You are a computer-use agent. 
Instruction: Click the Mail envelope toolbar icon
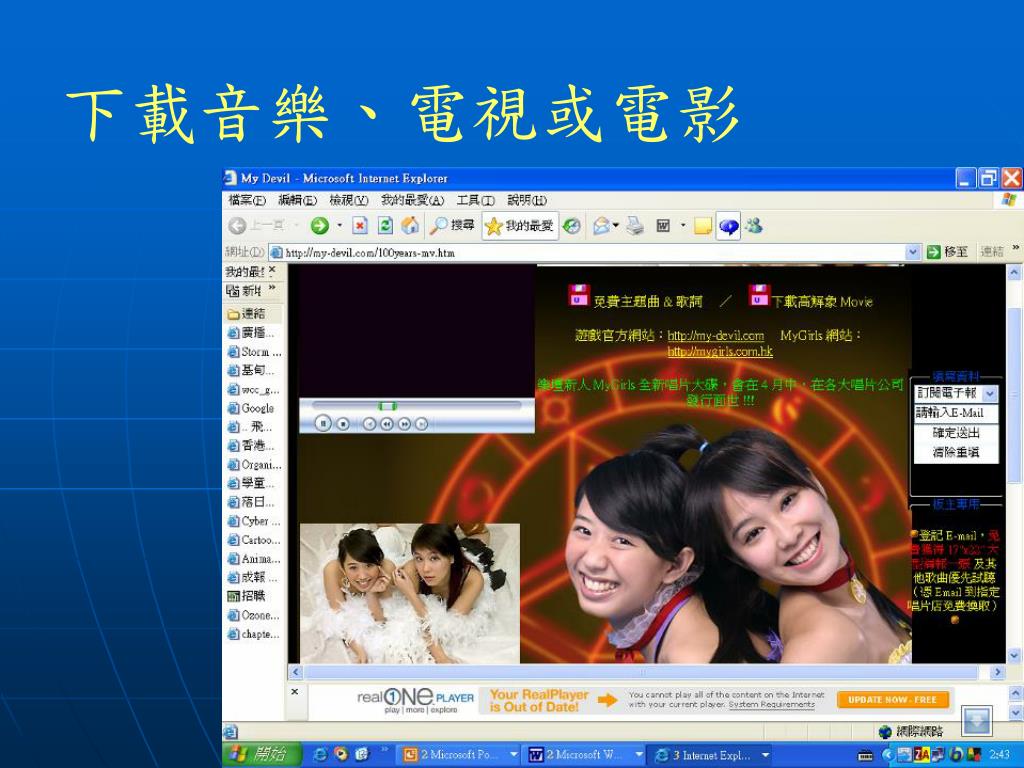coord(601,226)
